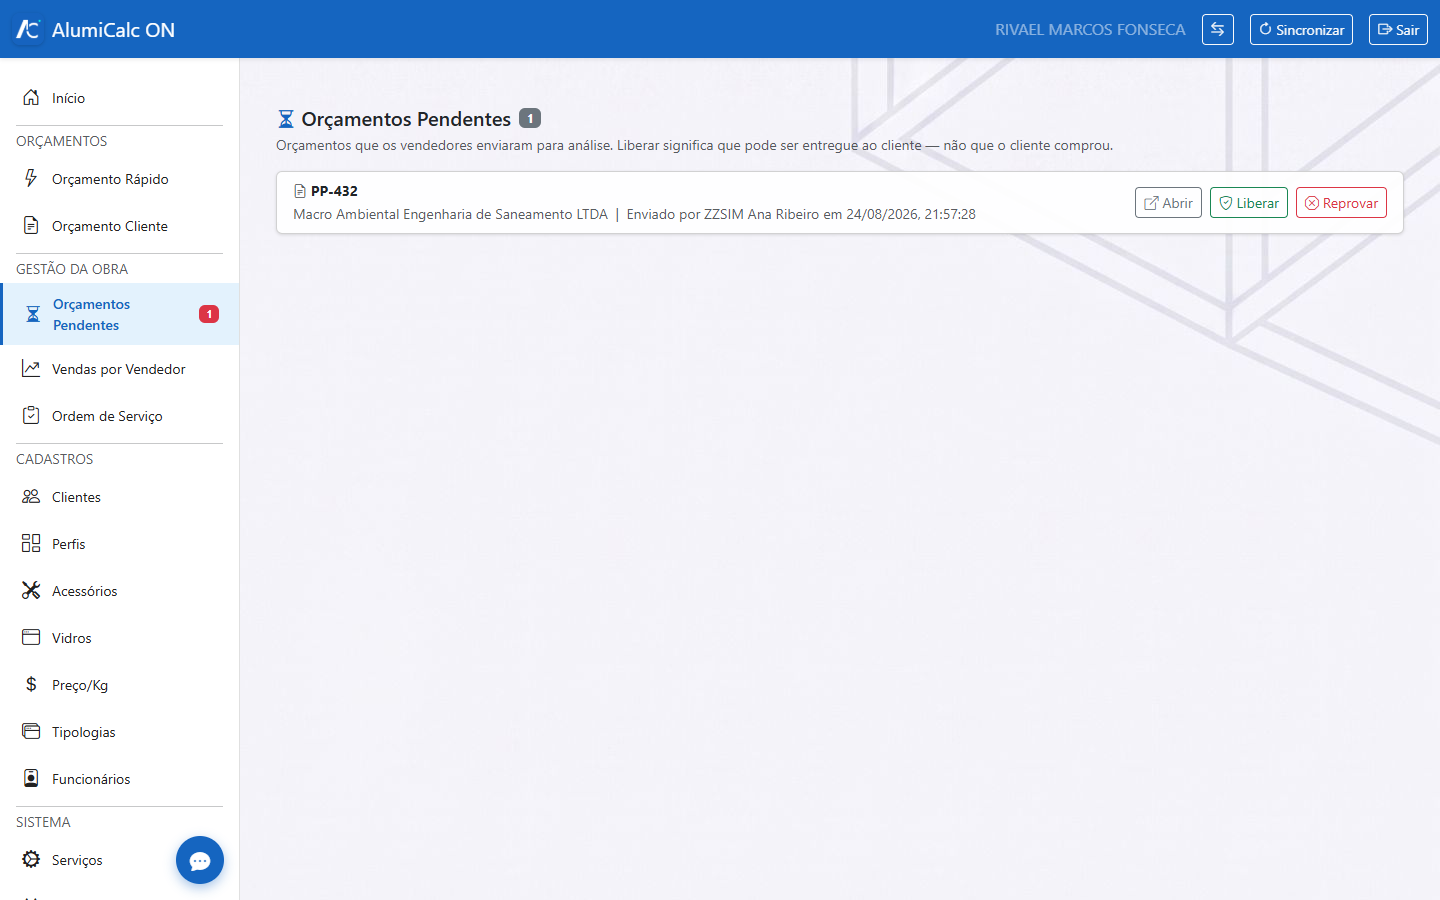
Task: Click the Orçamento Rápido lightning icon
Action: point(31,178)
